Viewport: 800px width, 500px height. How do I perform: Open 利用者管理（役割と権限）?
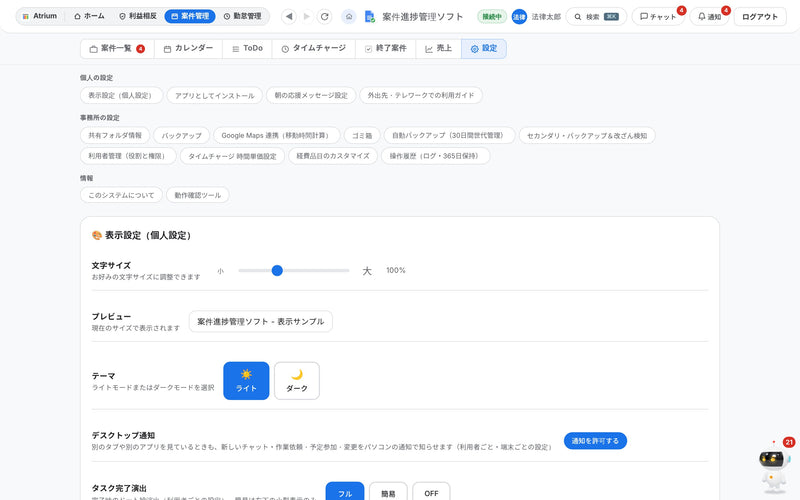pyautogui.click(x=128, y=156)
